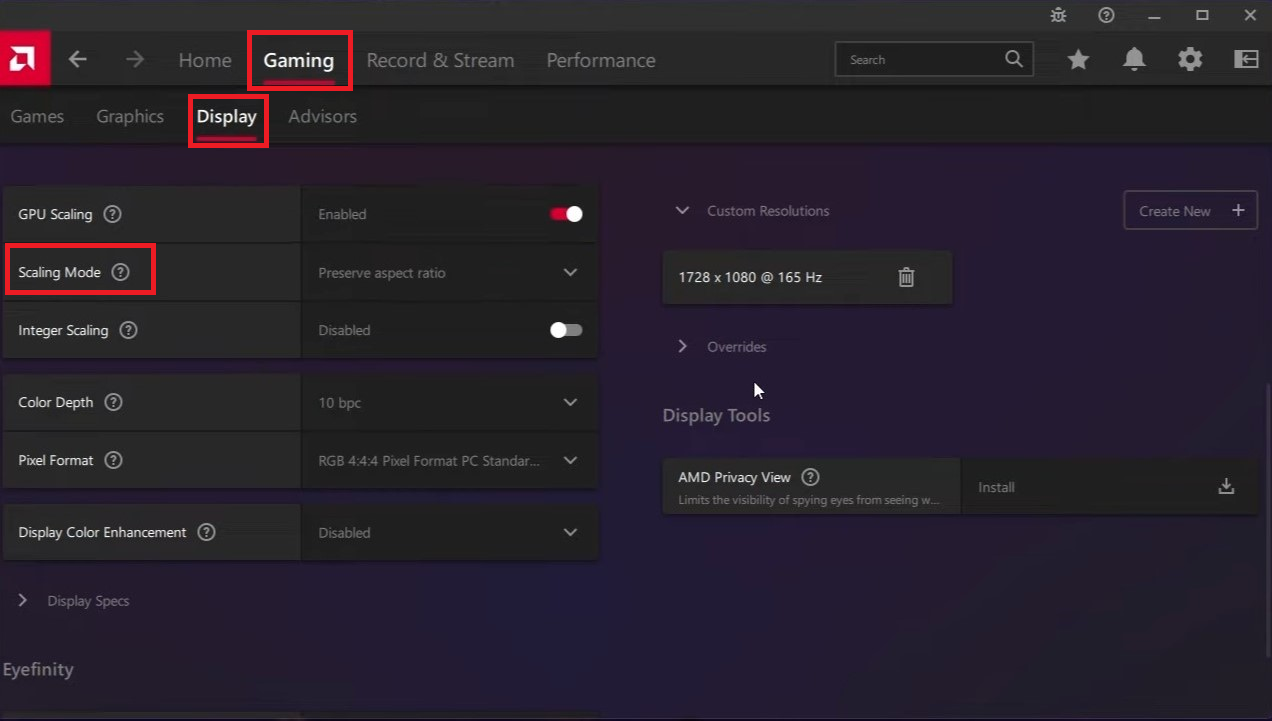Image resolution: width=1272 pixels, height=721 pixels.
Task: Open the notifications bell
Action: [x=1134, y=60]
